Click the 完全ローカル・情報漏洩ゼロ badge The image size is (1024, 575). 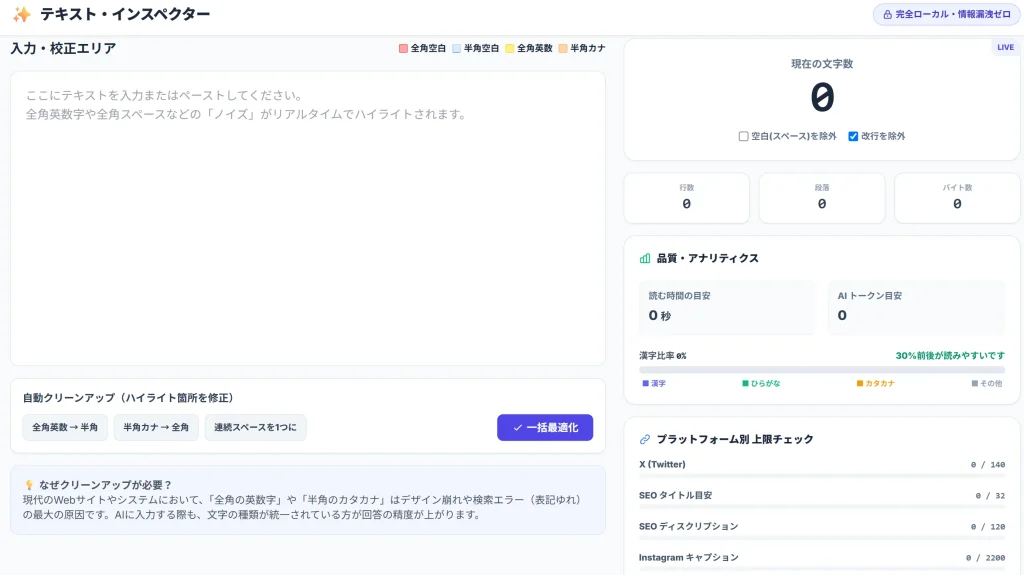[x=946, y=14]
